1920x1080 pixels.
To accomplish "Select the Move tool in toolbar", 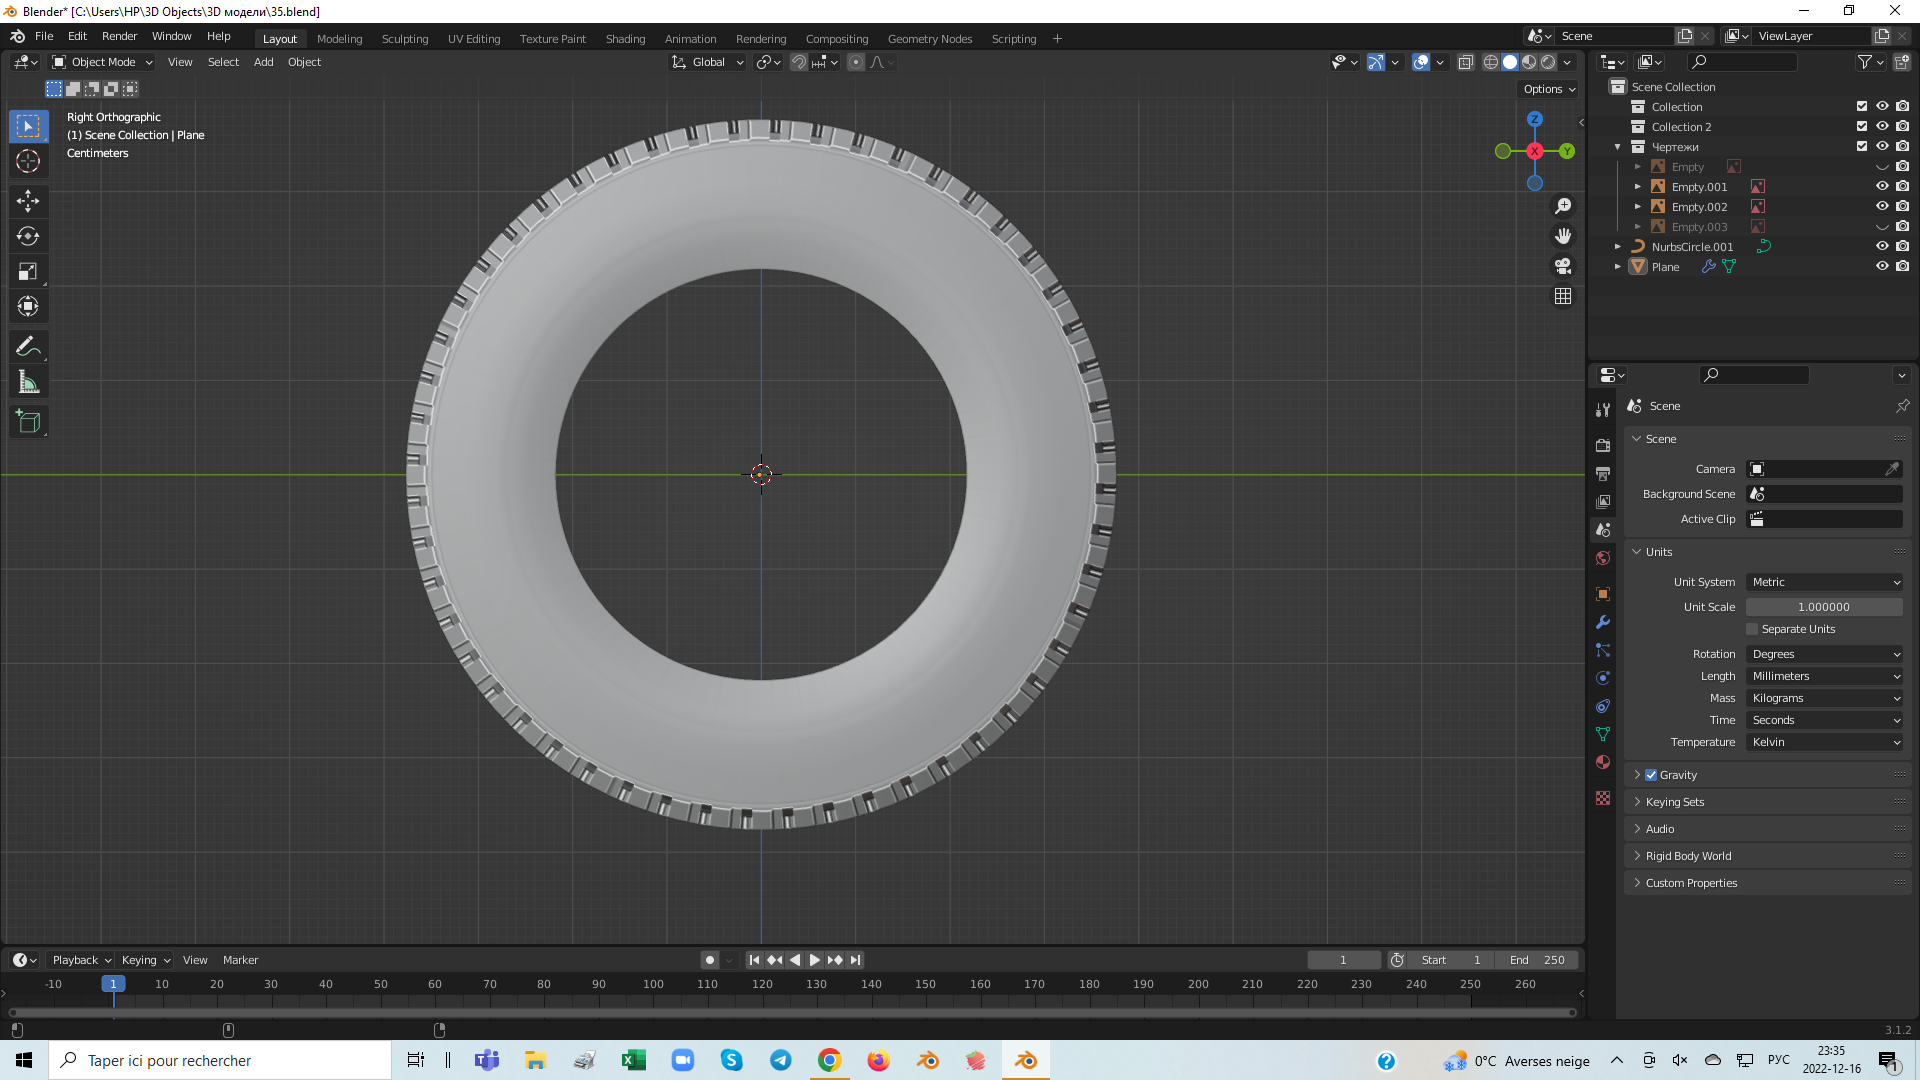I will (28, 201).
